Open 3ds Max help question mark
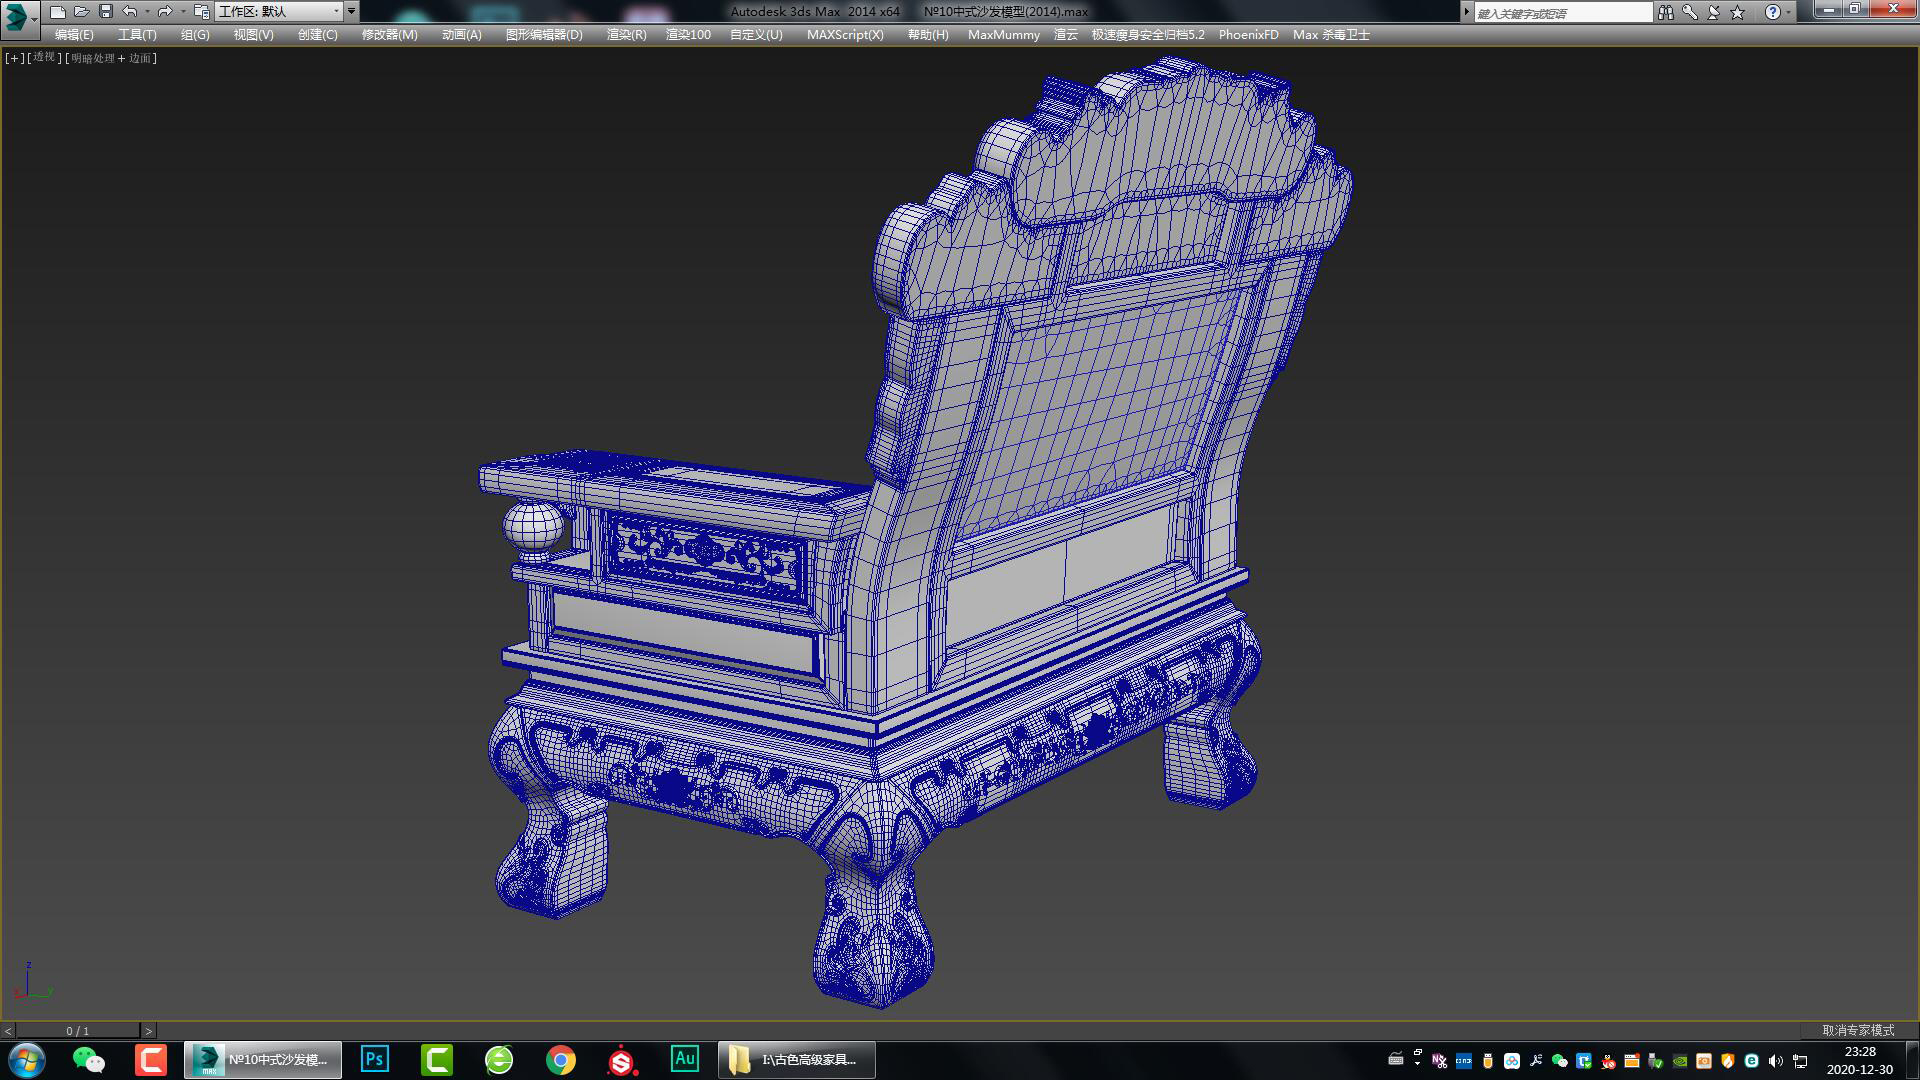The height and width of the screenshot is (1080, 1920). coord(1771,12)
